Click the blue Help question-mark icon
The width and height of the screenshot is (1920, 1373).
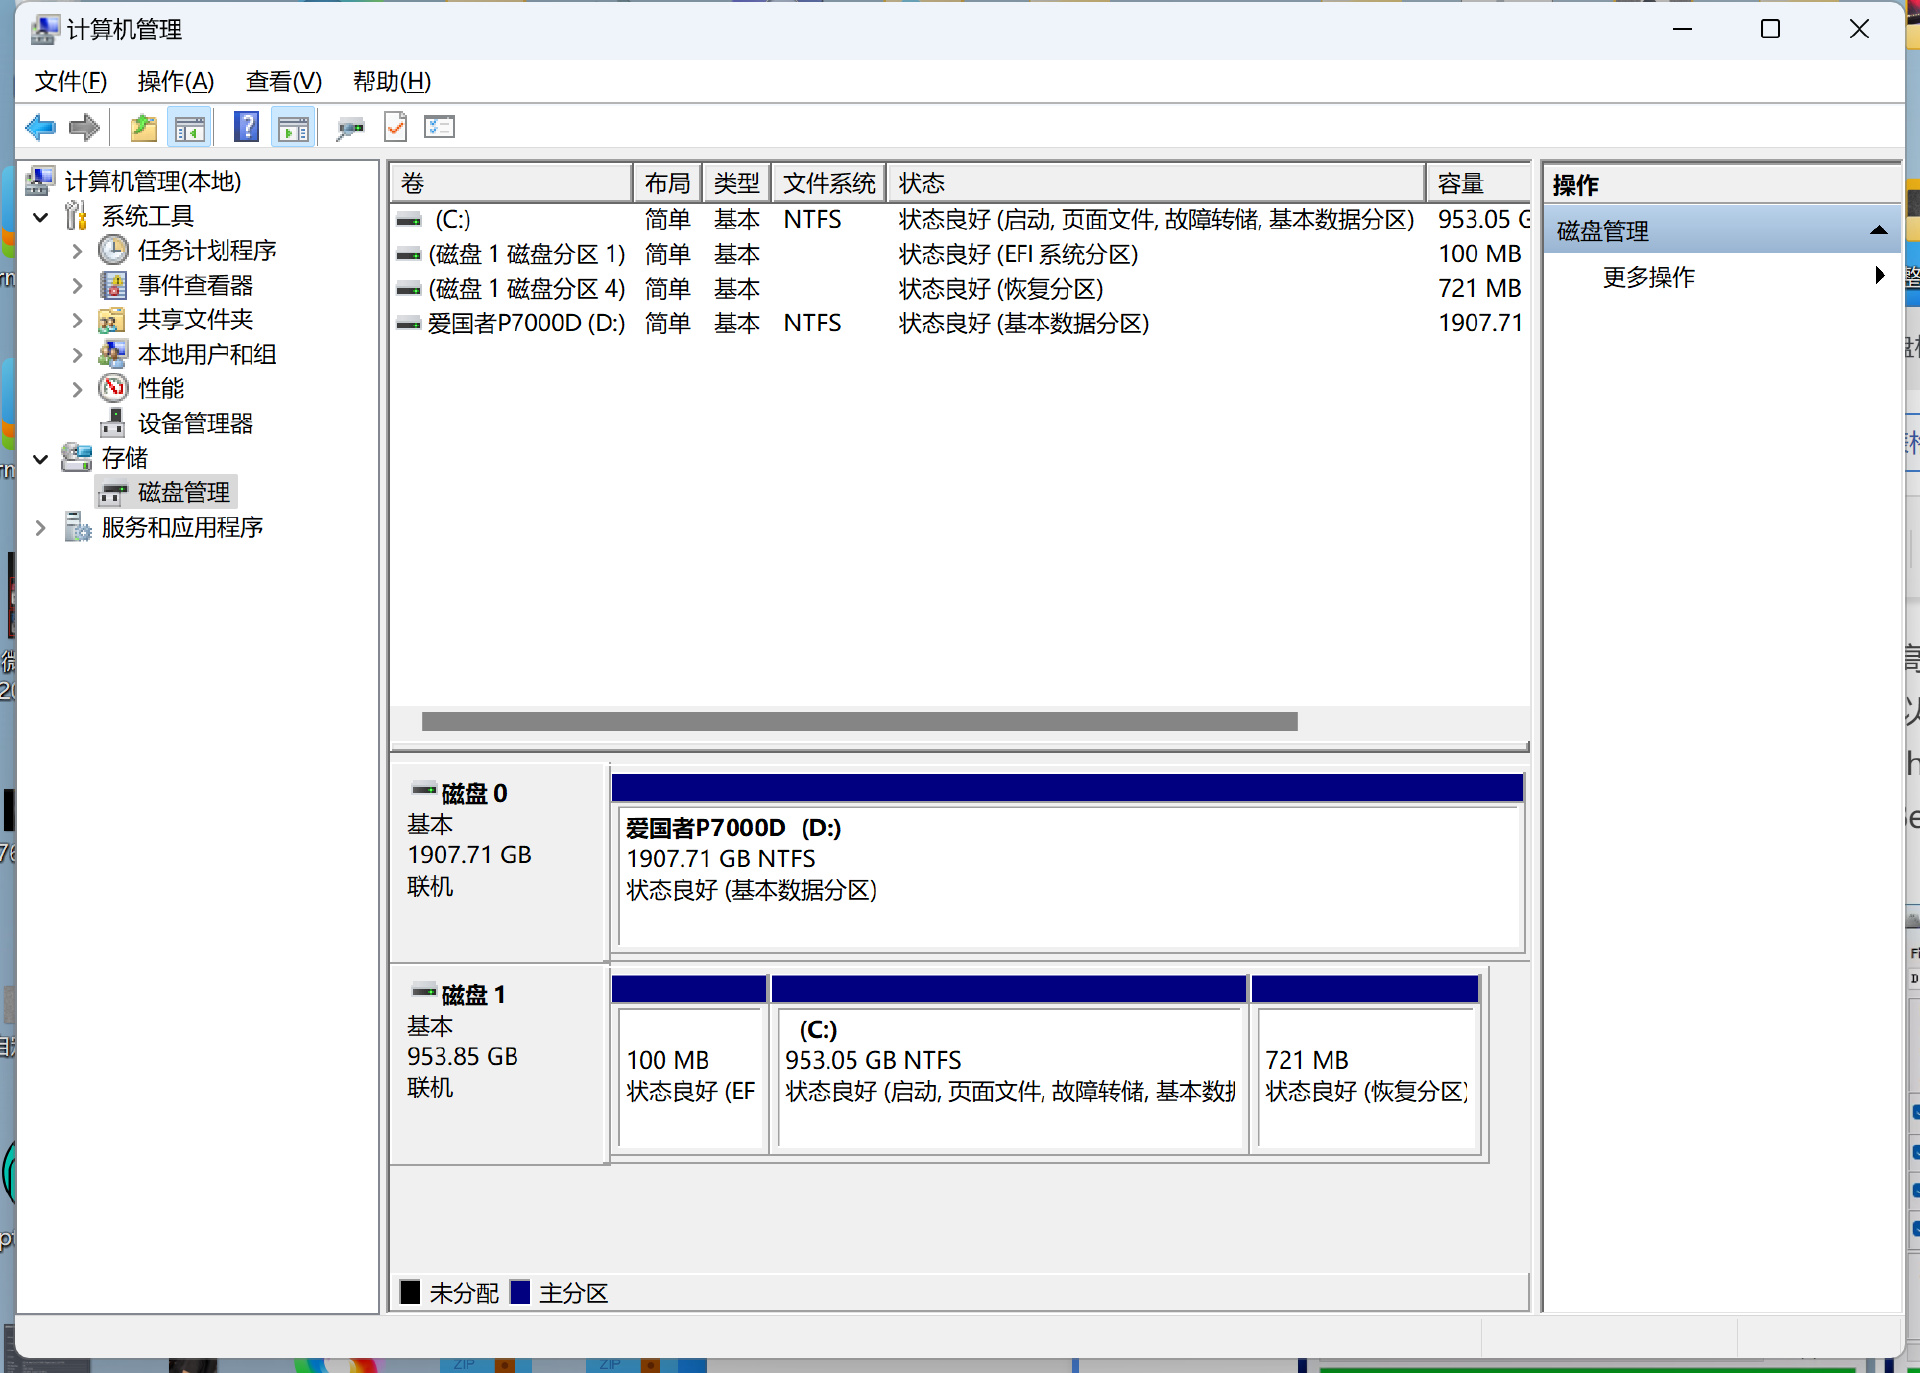(246, 127)
